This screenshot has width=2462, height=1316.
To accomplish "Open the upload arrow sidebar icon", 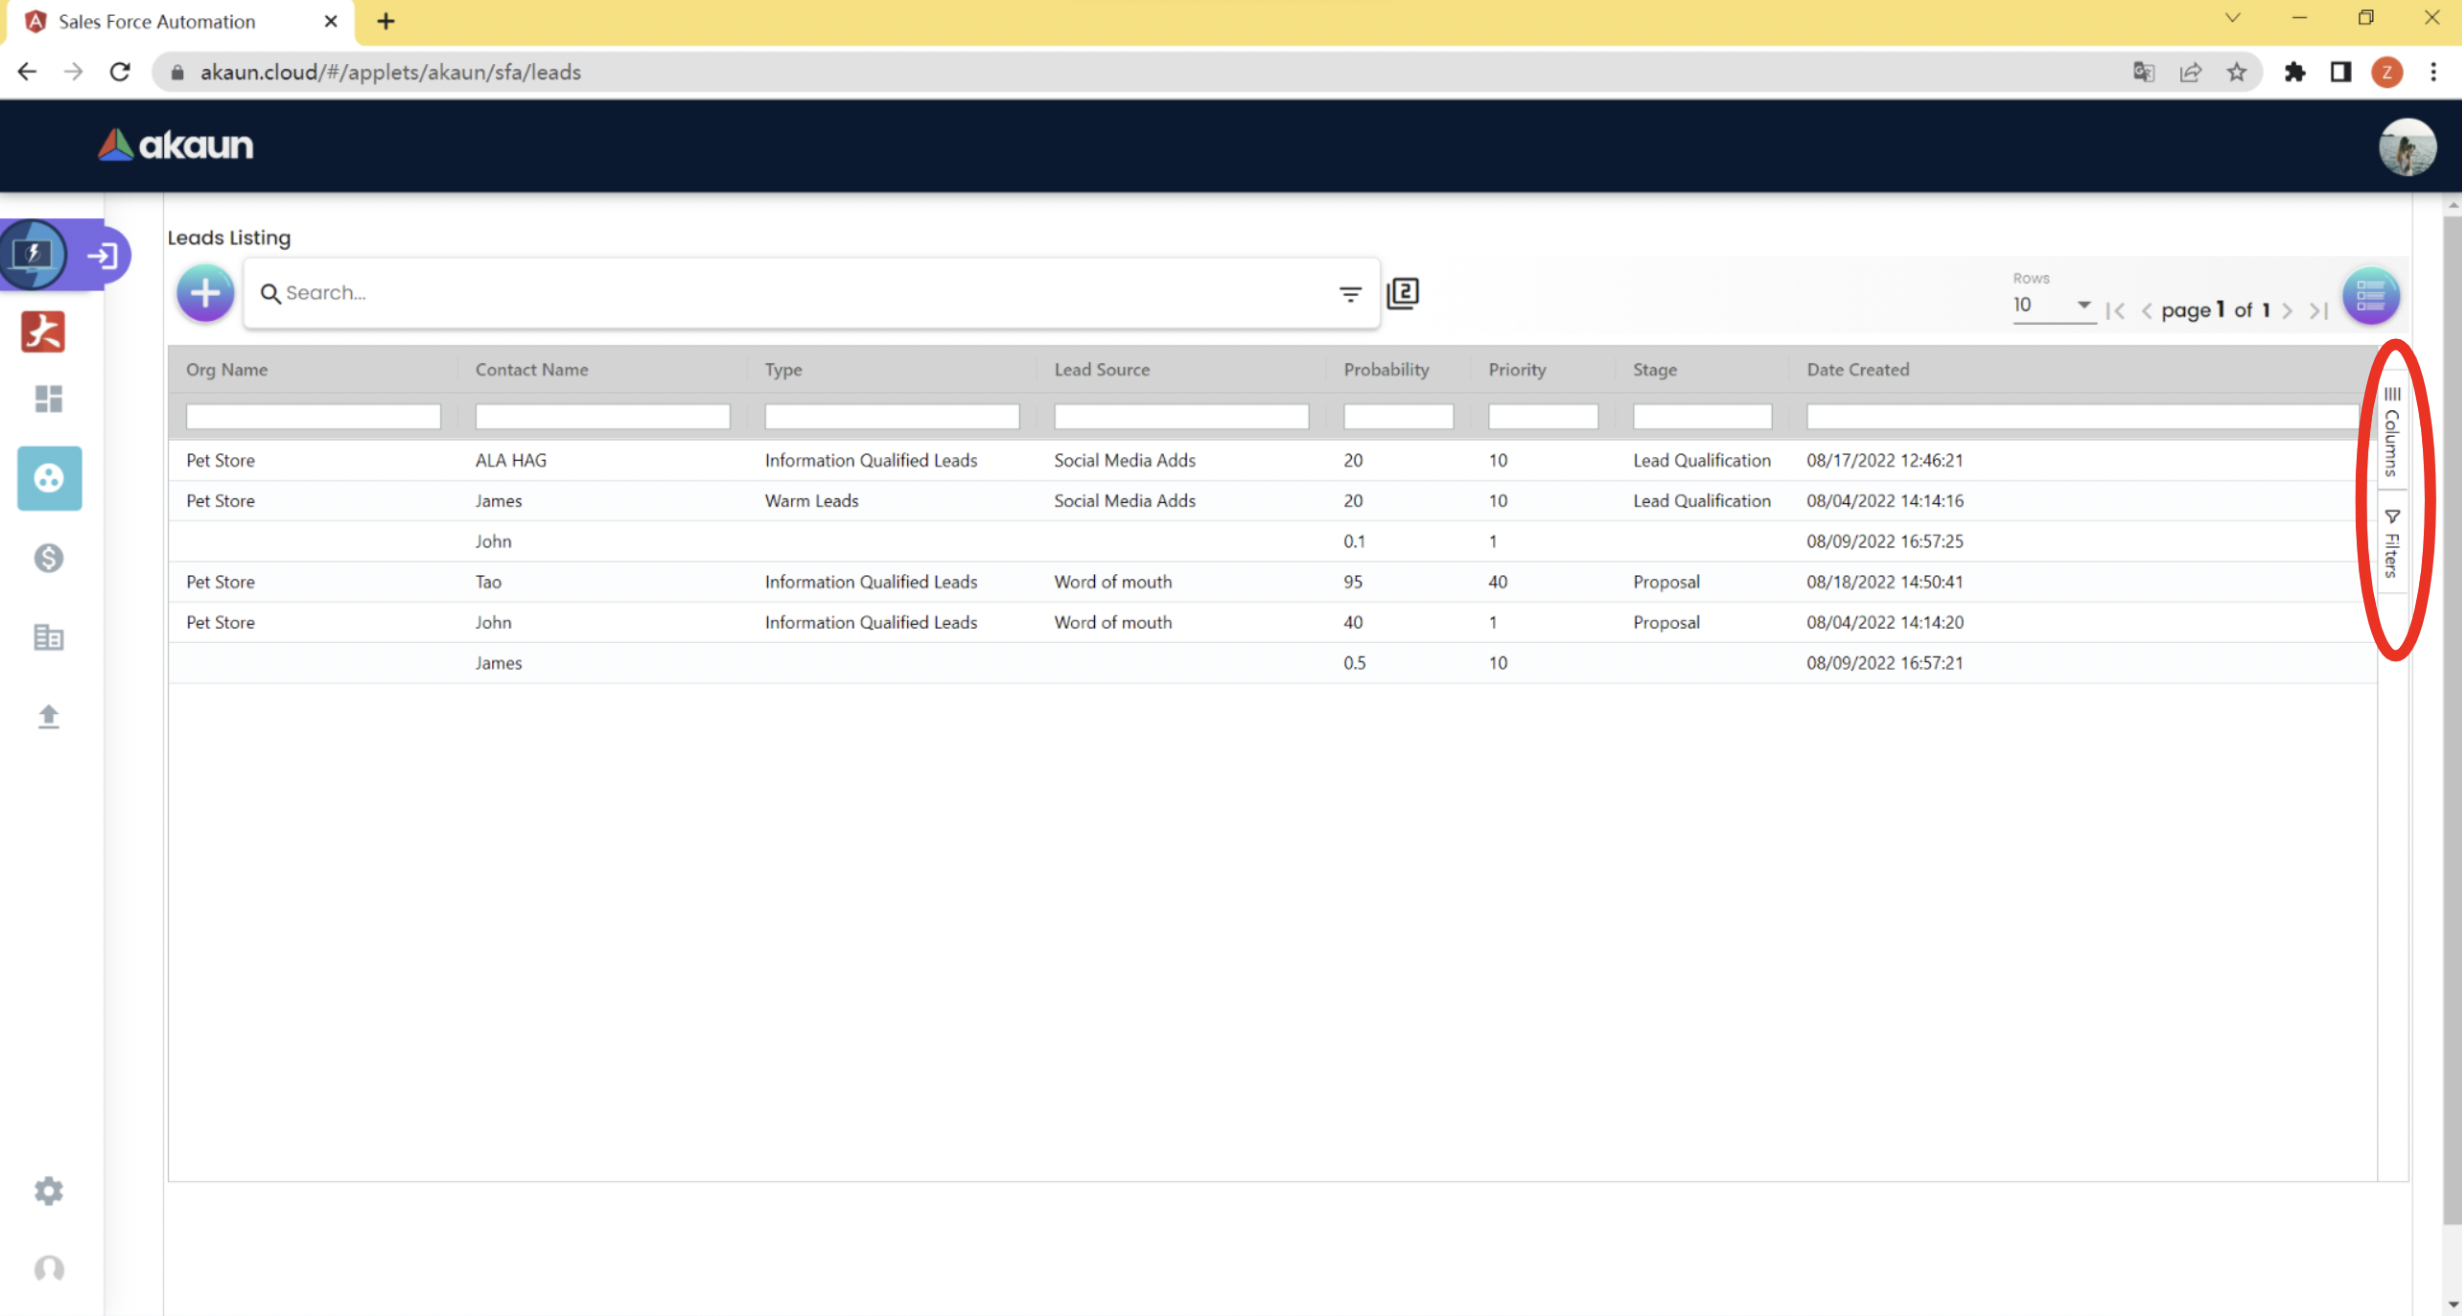I will (48, 717).
